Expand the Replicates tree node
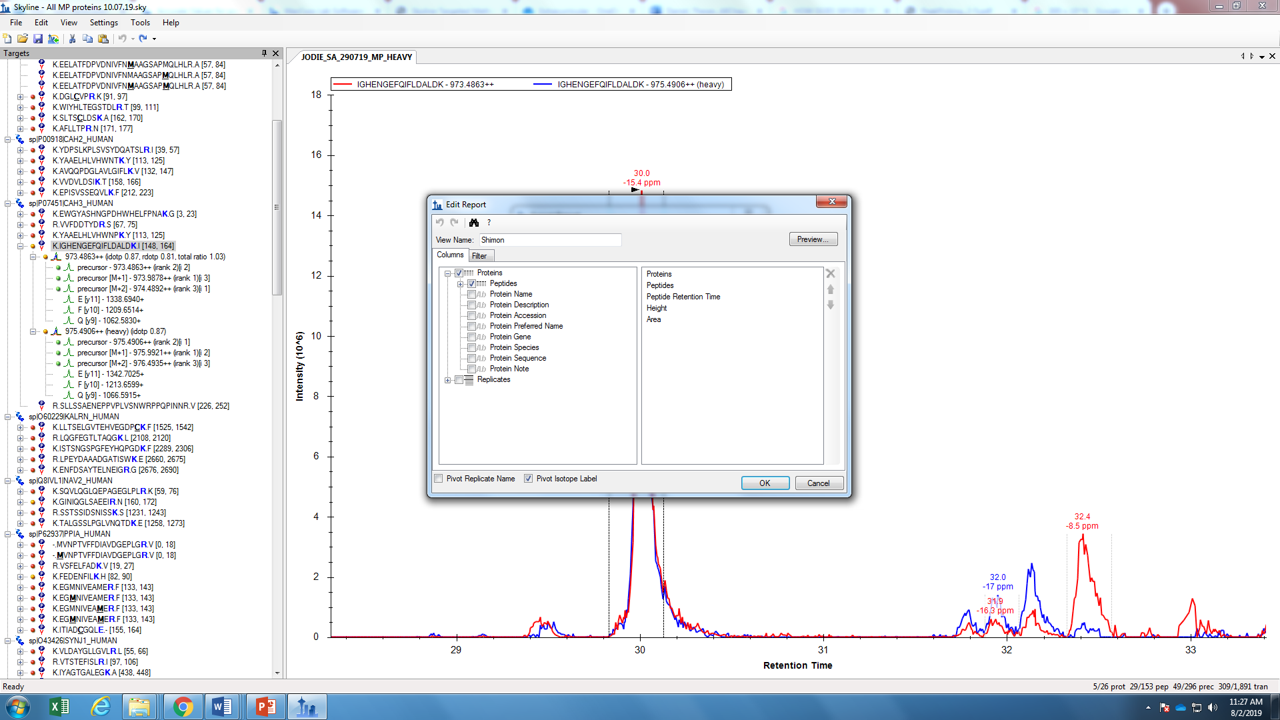 point(448,380)
